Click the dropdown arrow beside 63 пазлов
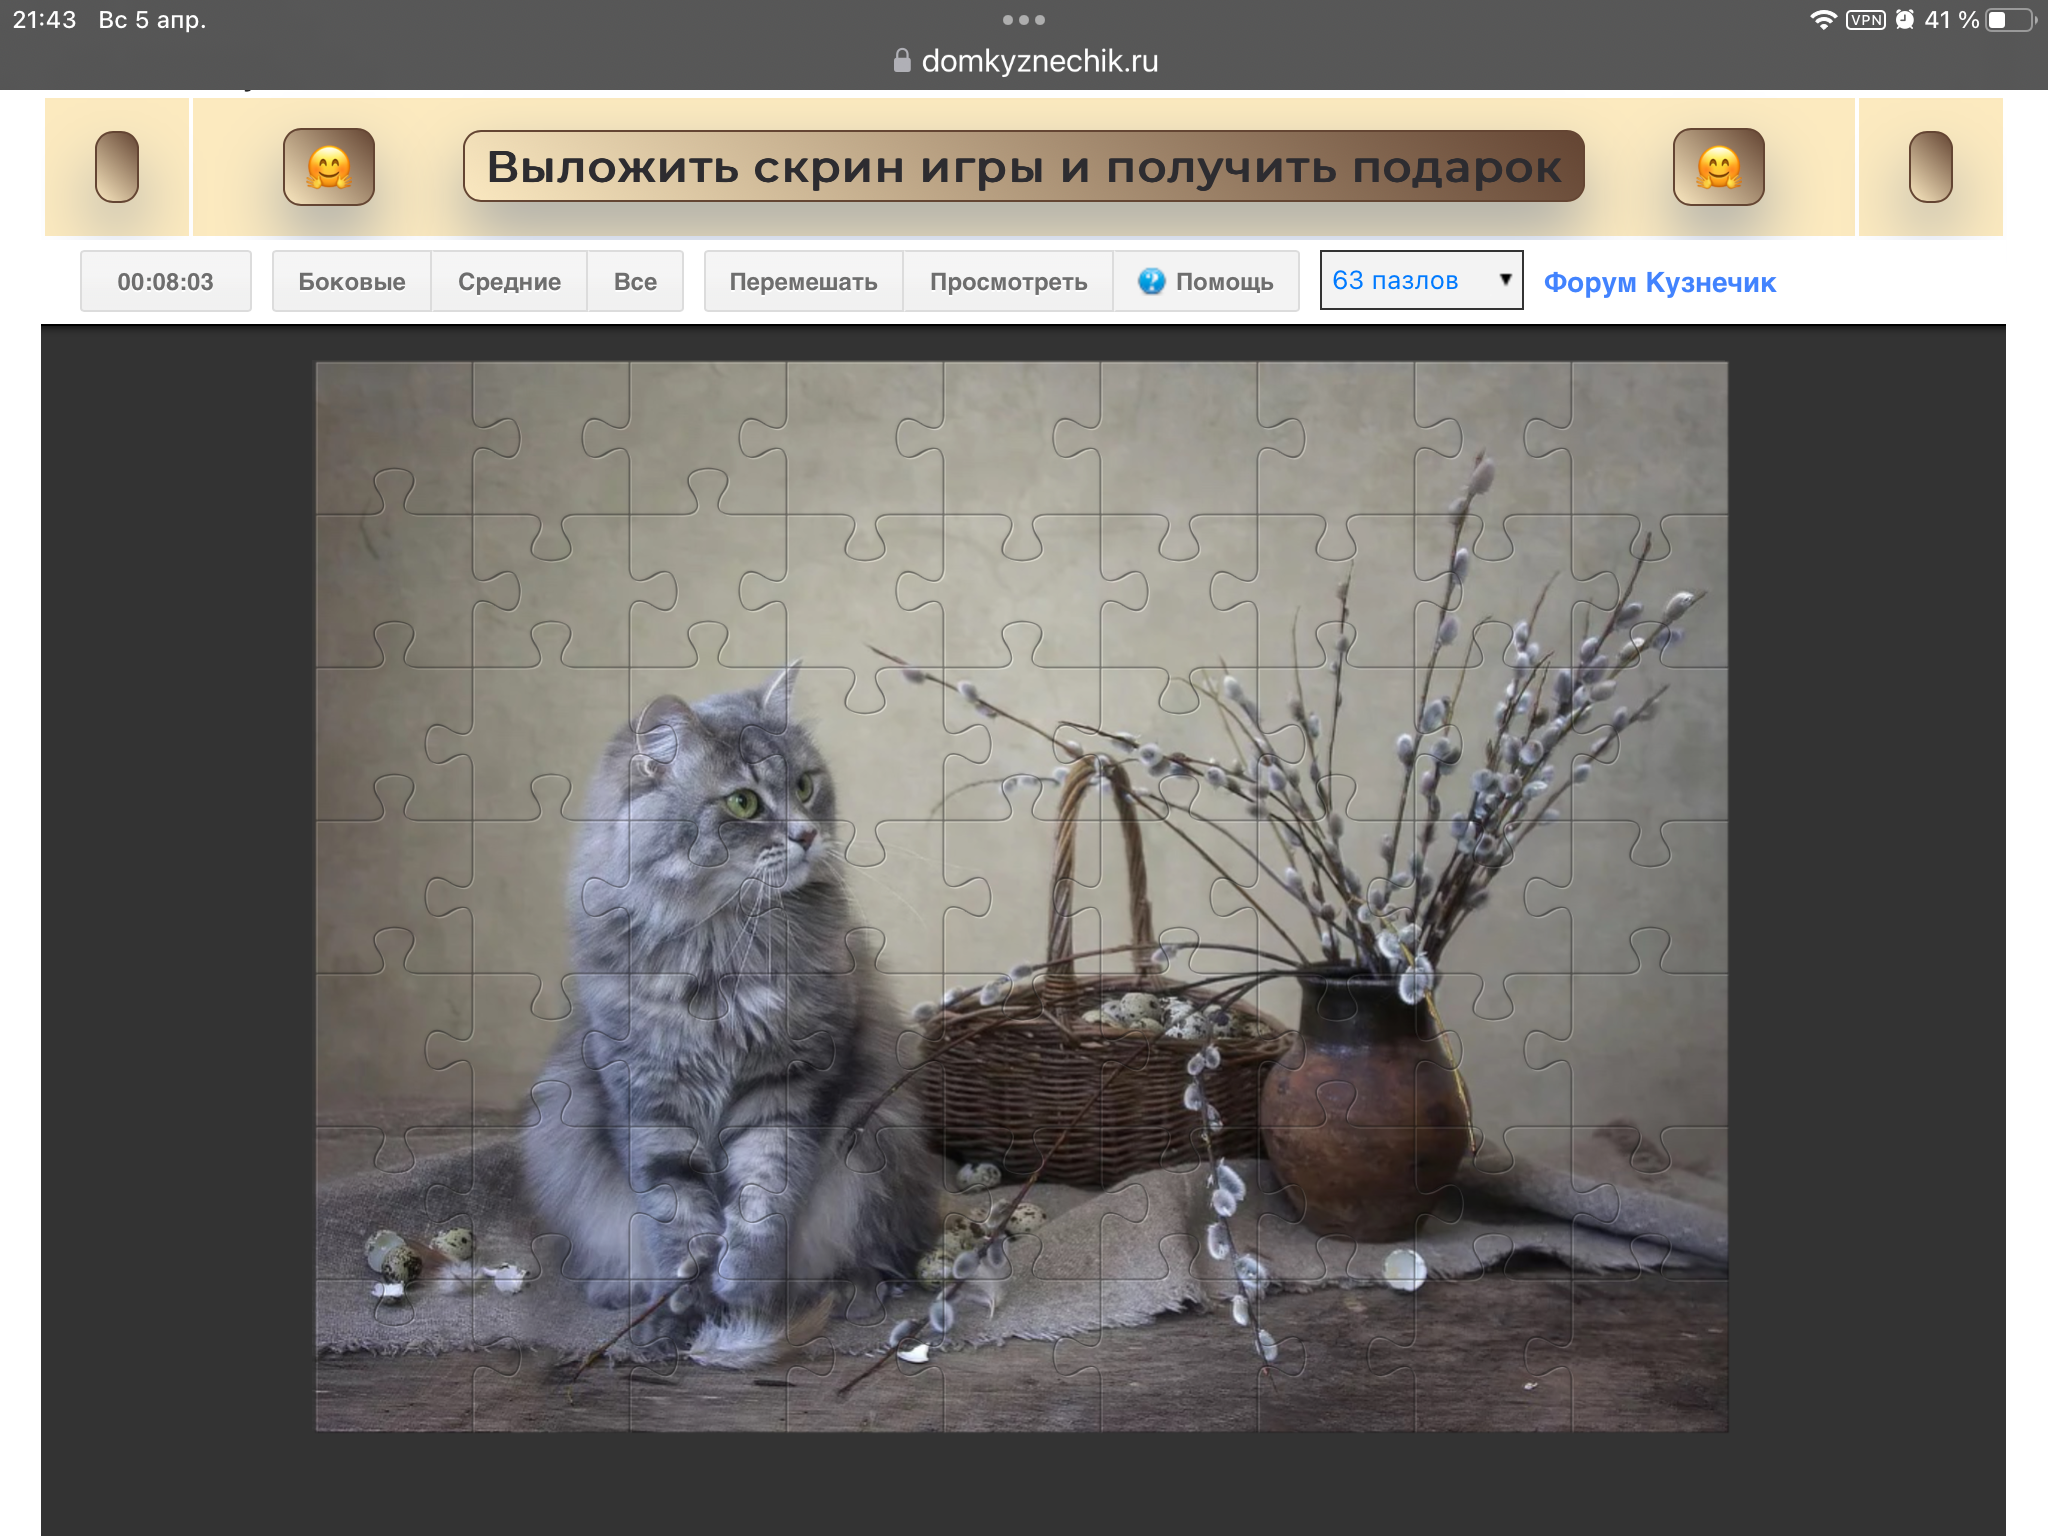 click(1504, 280)
